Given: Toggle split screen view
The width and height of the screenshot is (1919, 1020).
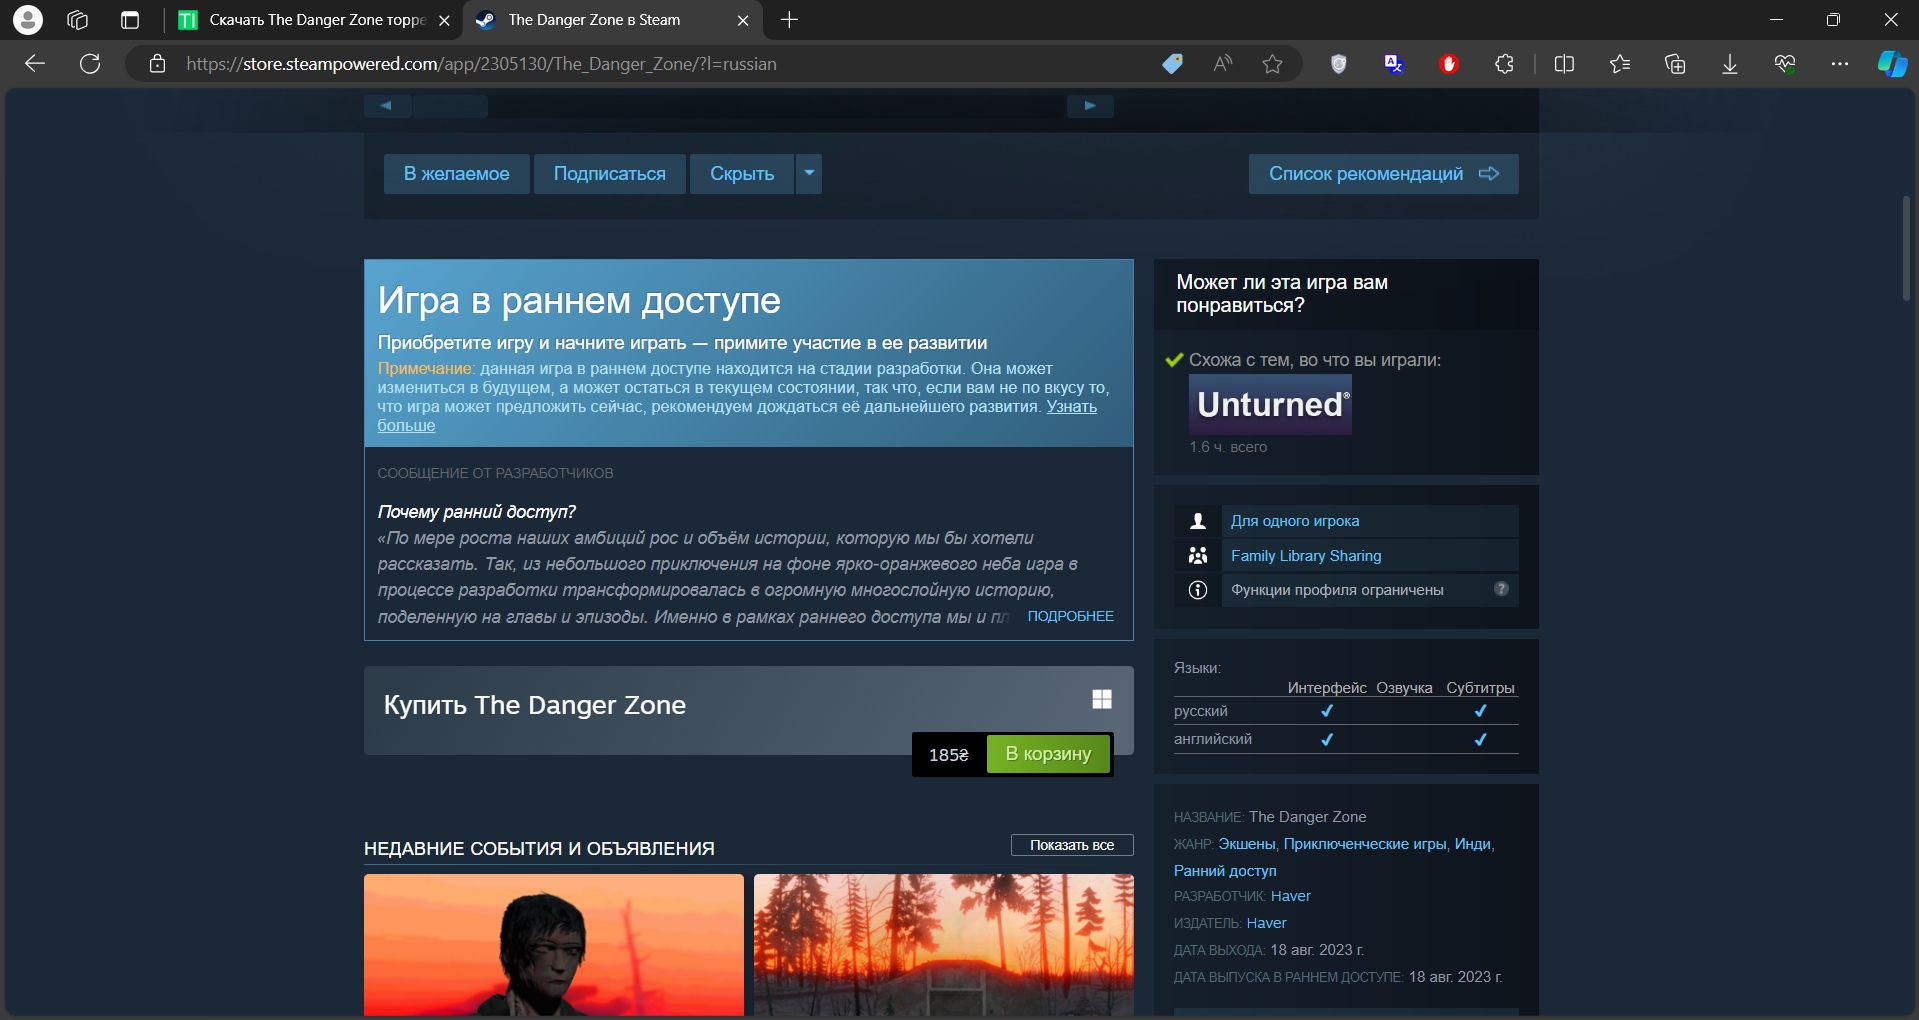Looking at the screenshot, I should coord(1565,64).
